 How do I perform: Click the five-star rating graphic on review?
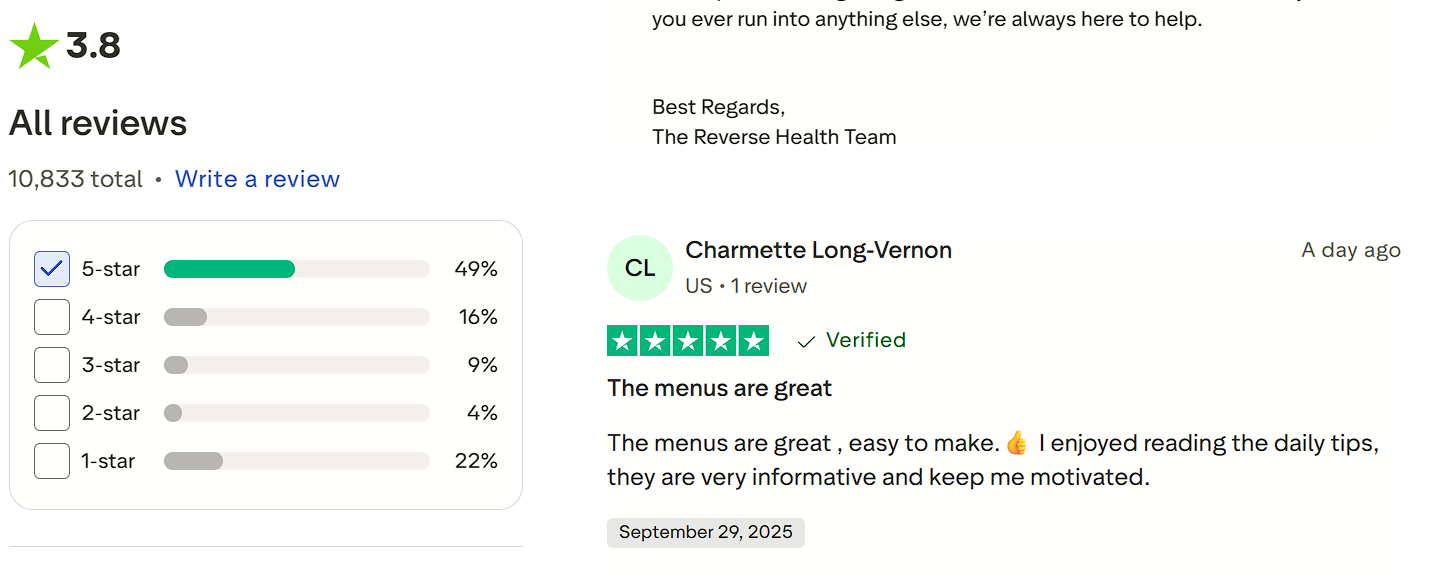point(688,341)
